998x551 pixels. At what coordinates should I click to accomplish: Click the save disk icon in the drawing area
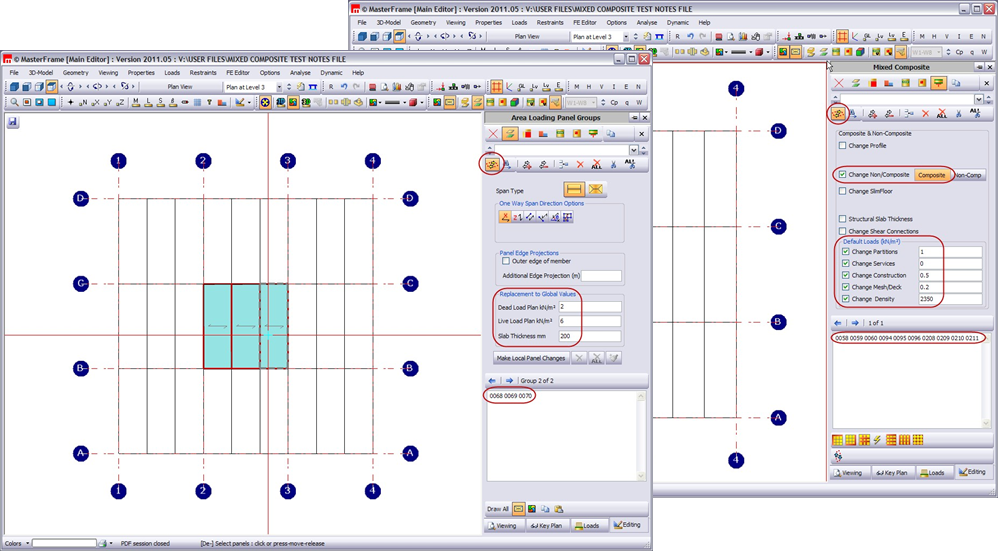[x=13, y=122]
